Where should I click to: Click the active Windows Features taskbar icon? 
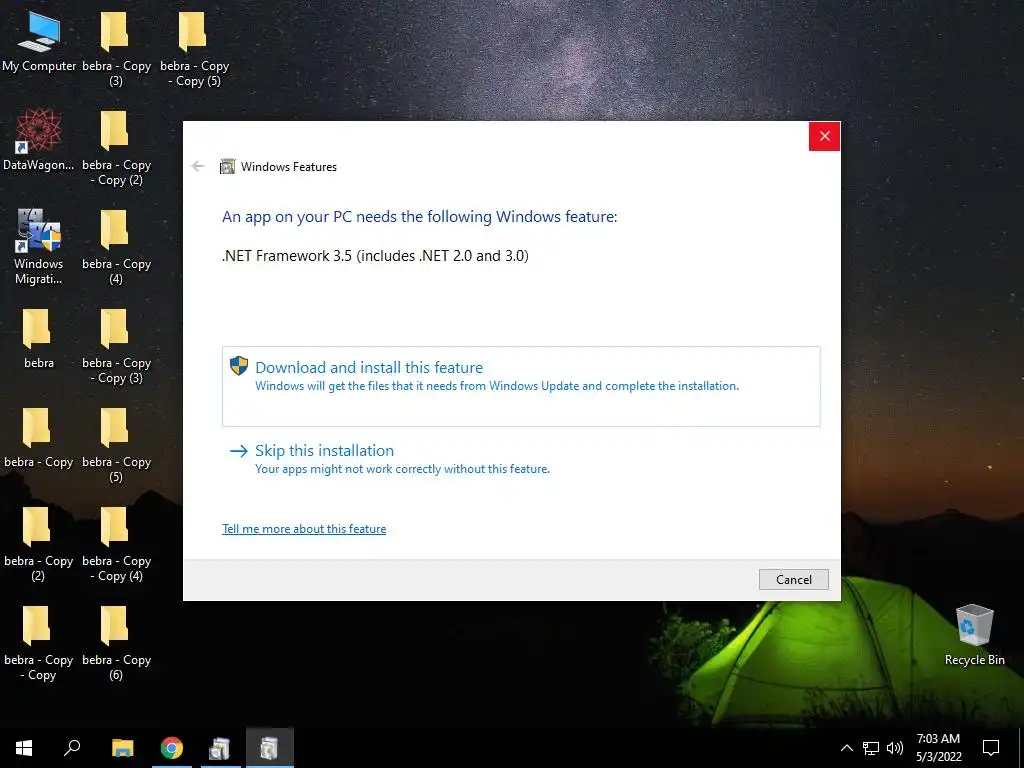270,748
